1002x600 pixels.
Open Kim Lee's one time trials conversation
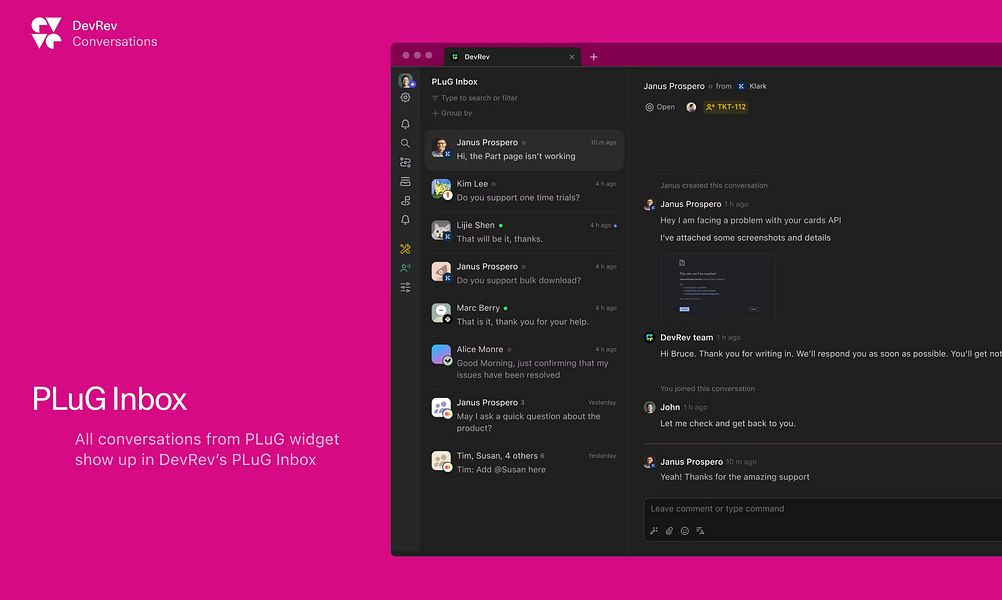524,190
